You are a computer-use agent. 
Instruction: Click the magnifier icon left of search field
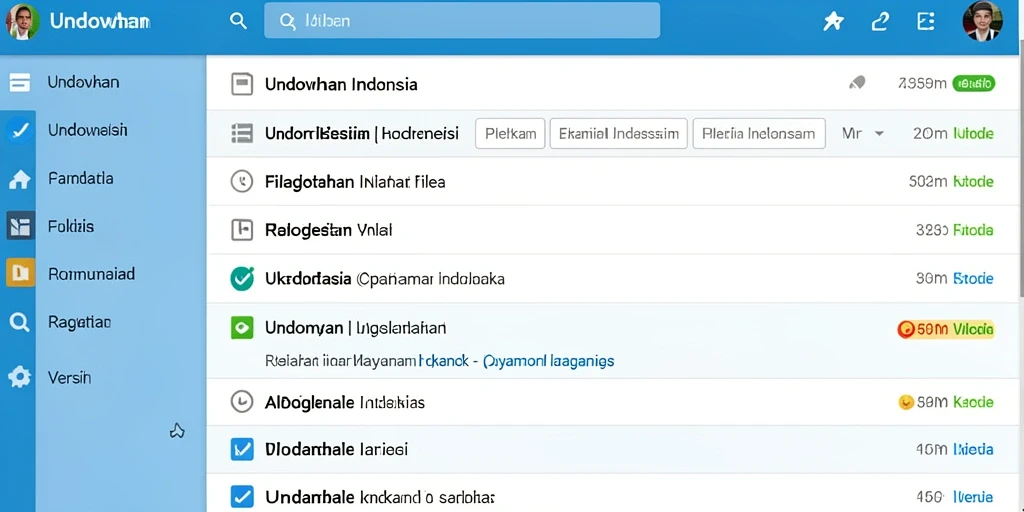click(238, 21)
